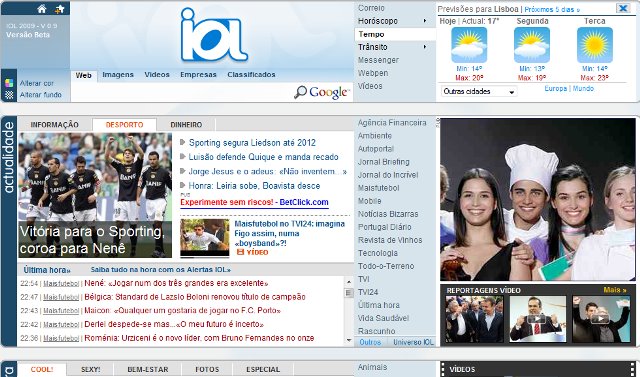This screenshot has height=377, width=640.
Task: Click scroll down arrow of Última hora list
Action: tap(349, 340)
